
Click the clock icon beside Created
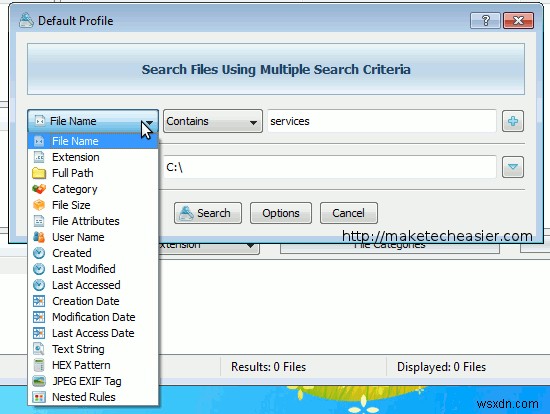[39, 253]
